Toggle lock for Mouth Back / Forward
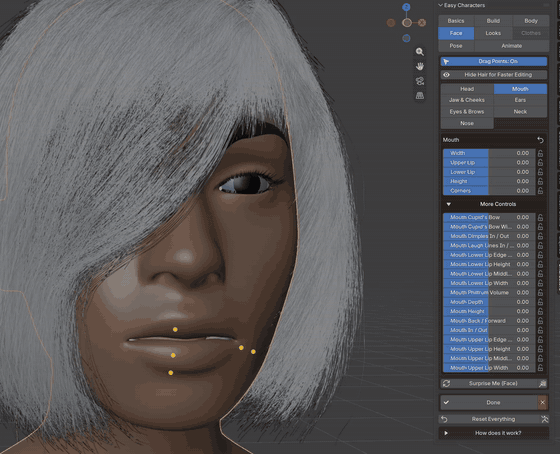 (x=540, y=321)
